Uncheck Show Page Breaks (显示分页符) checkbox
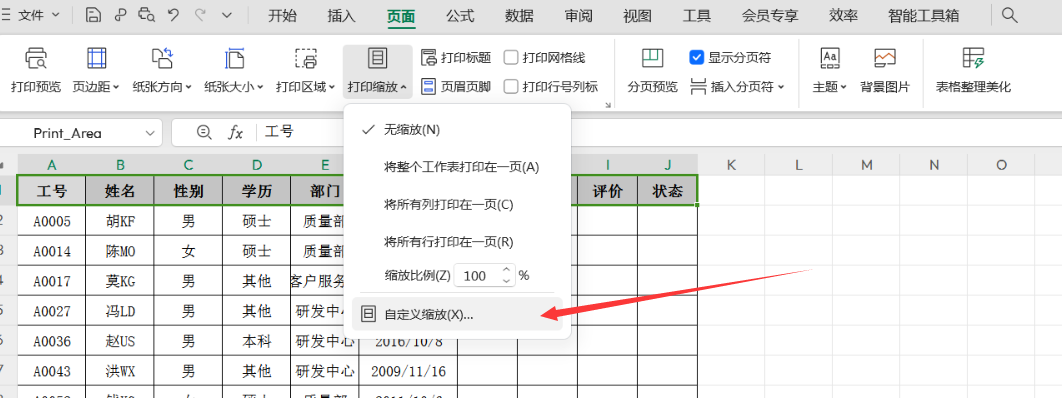 (x=696, y=58)
